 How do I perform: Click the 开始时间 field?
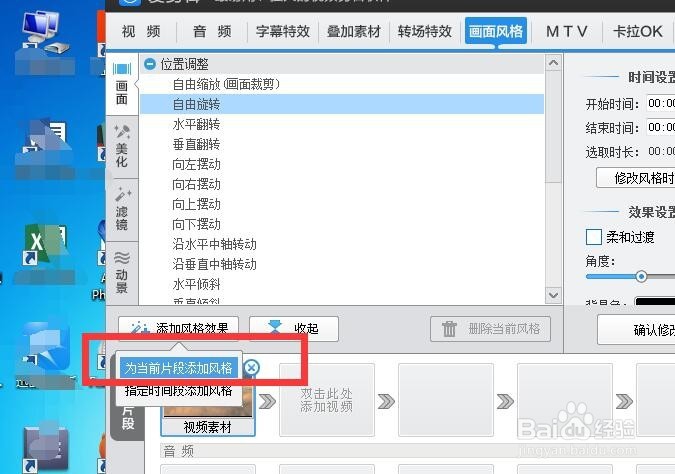(661, 103)
